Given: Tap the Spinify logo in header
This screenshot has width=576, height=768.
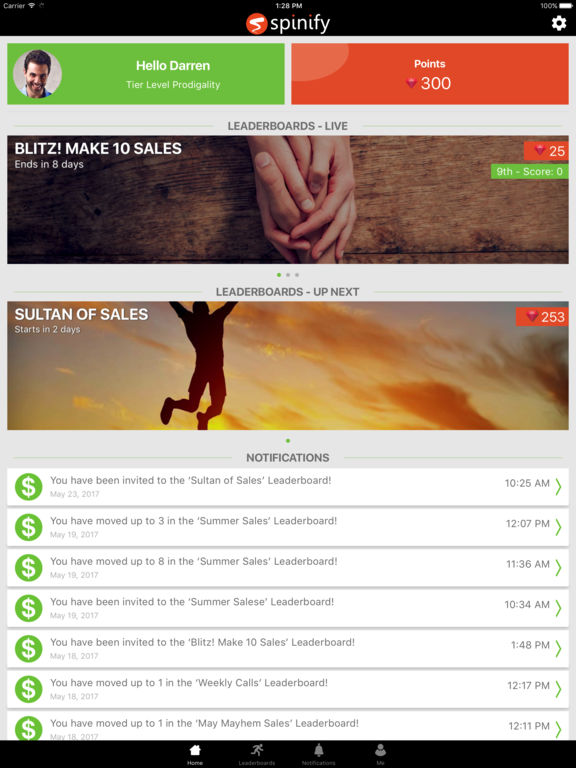Looking at the screenshot, I should (x=288, y=23).
